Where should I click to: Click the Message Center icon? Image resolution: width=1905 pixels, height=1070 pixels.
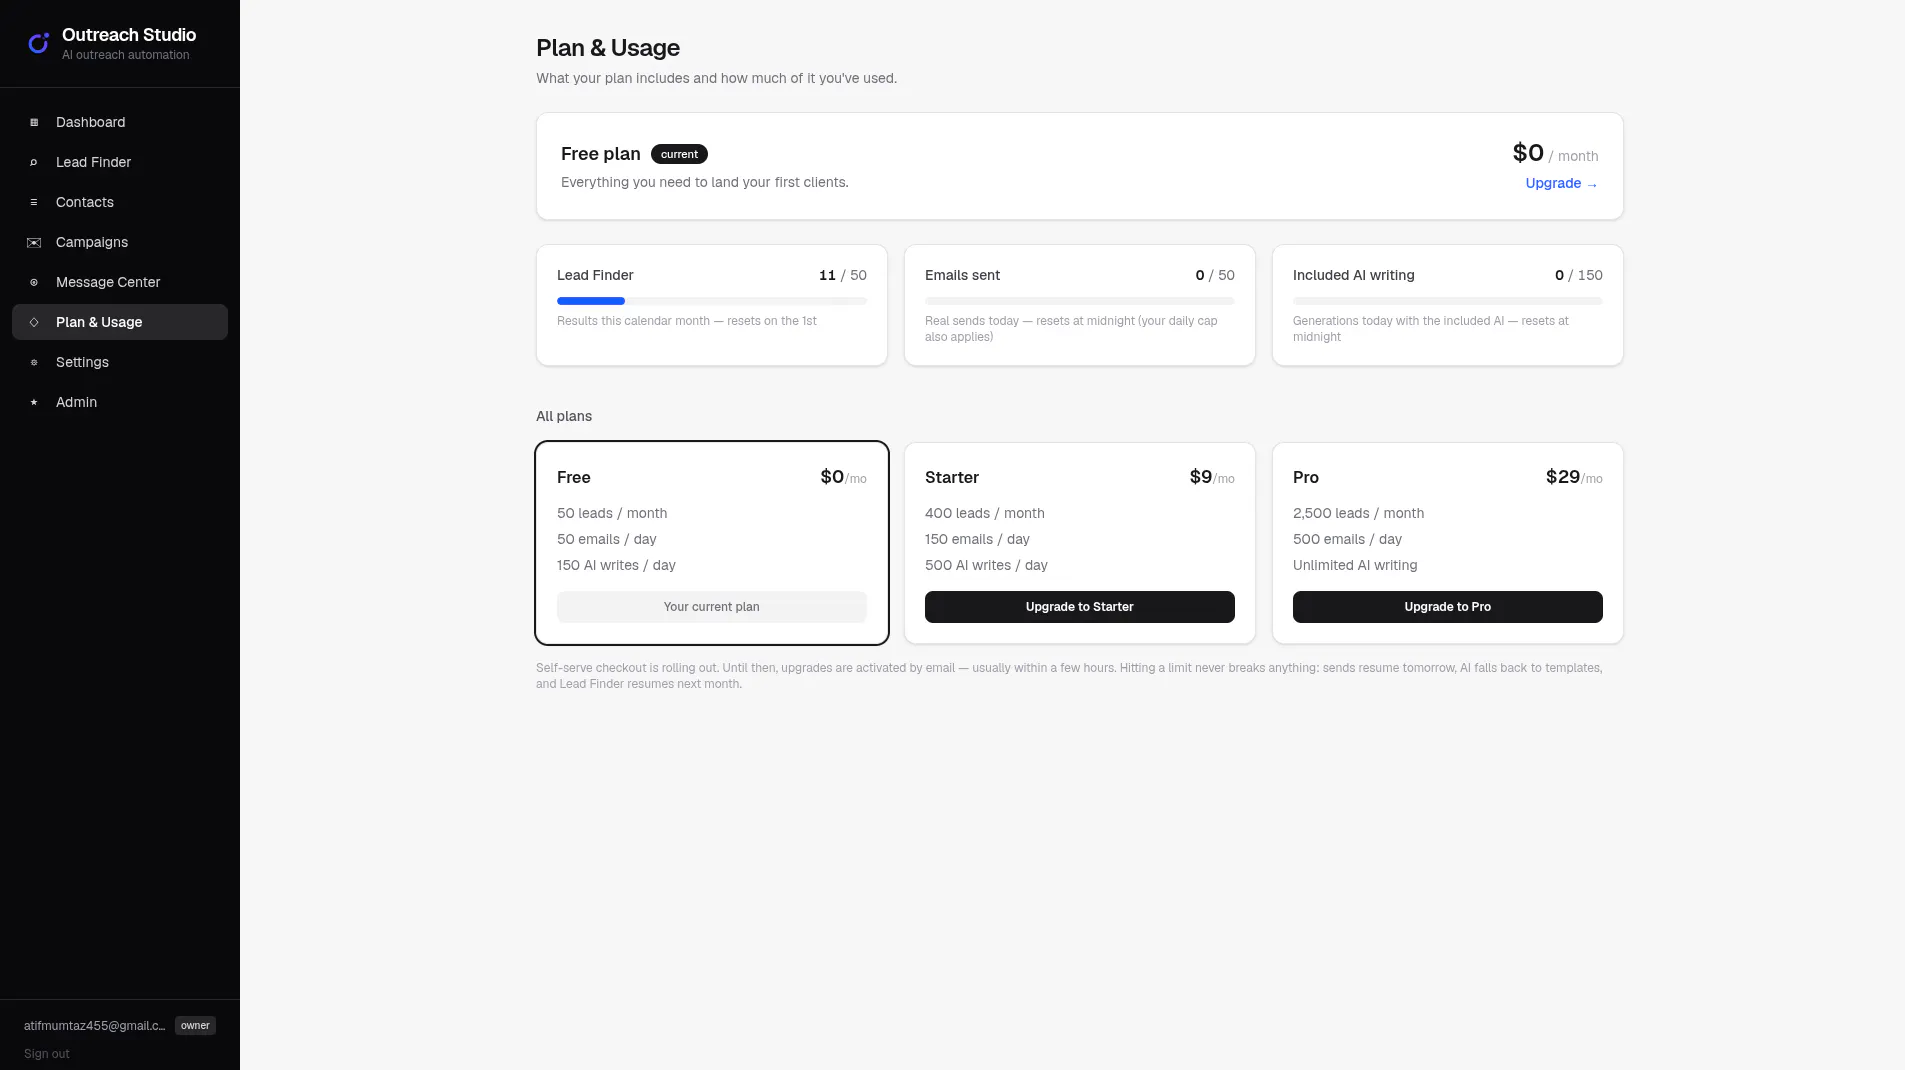pyautogui.click(x=34, y=282)
